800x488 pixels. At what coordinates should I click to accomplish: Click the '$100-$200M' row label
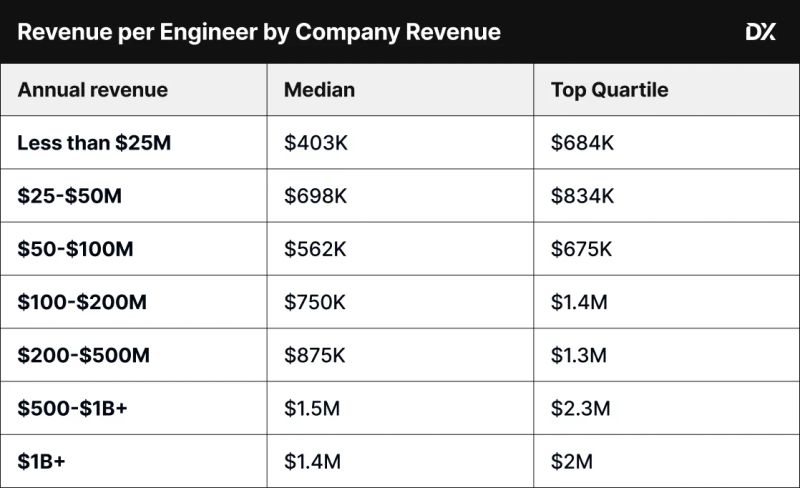point(82,302)
